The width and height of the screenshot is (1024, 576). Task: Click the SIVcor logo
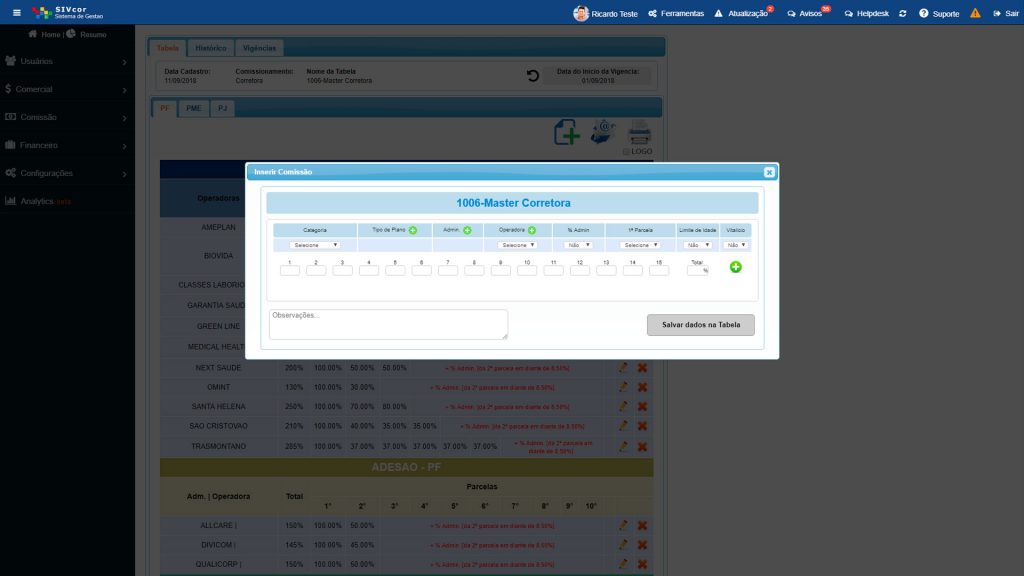coord(68,12)
